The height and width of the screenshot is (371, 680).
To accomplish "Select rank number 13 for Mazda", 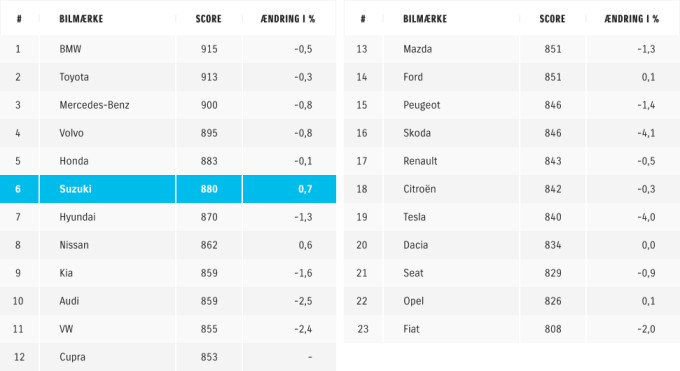I will [362, 49].
